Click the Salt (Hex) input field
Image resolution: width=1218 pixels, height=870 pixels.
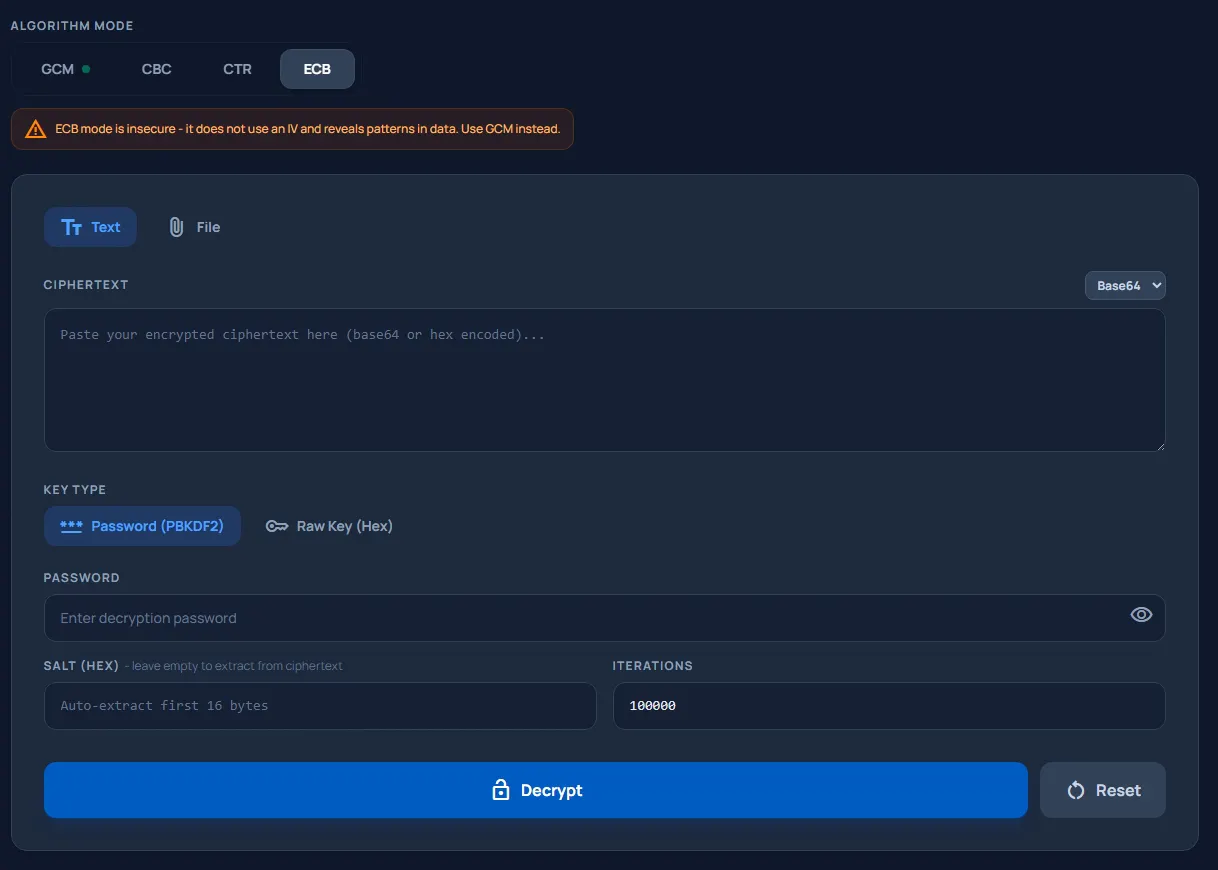(x=320, y=706)
